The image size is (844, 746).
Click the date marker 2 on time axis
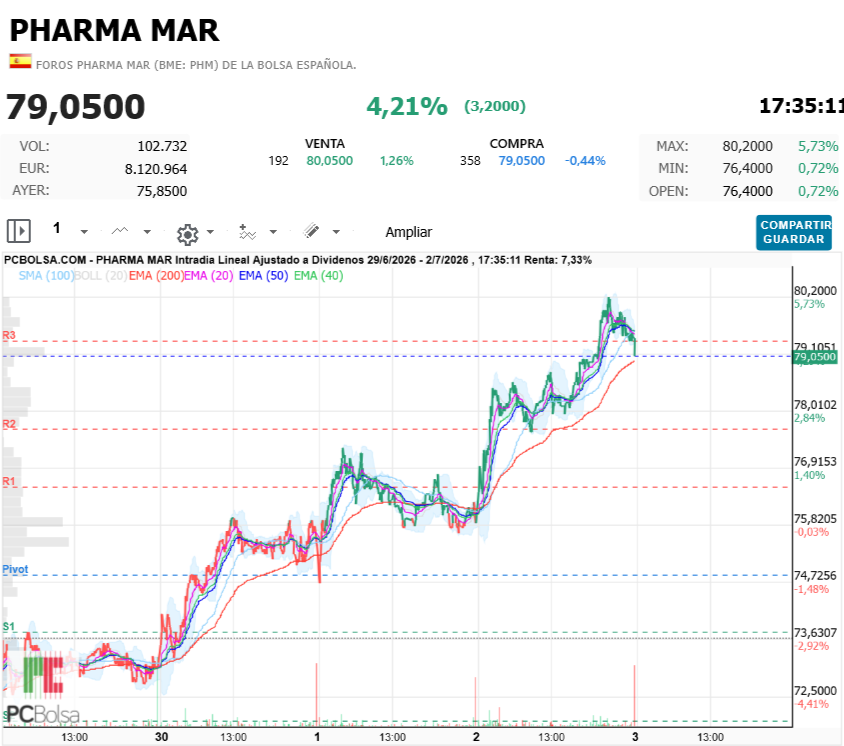pyautogui.click(x=476, y=737)
